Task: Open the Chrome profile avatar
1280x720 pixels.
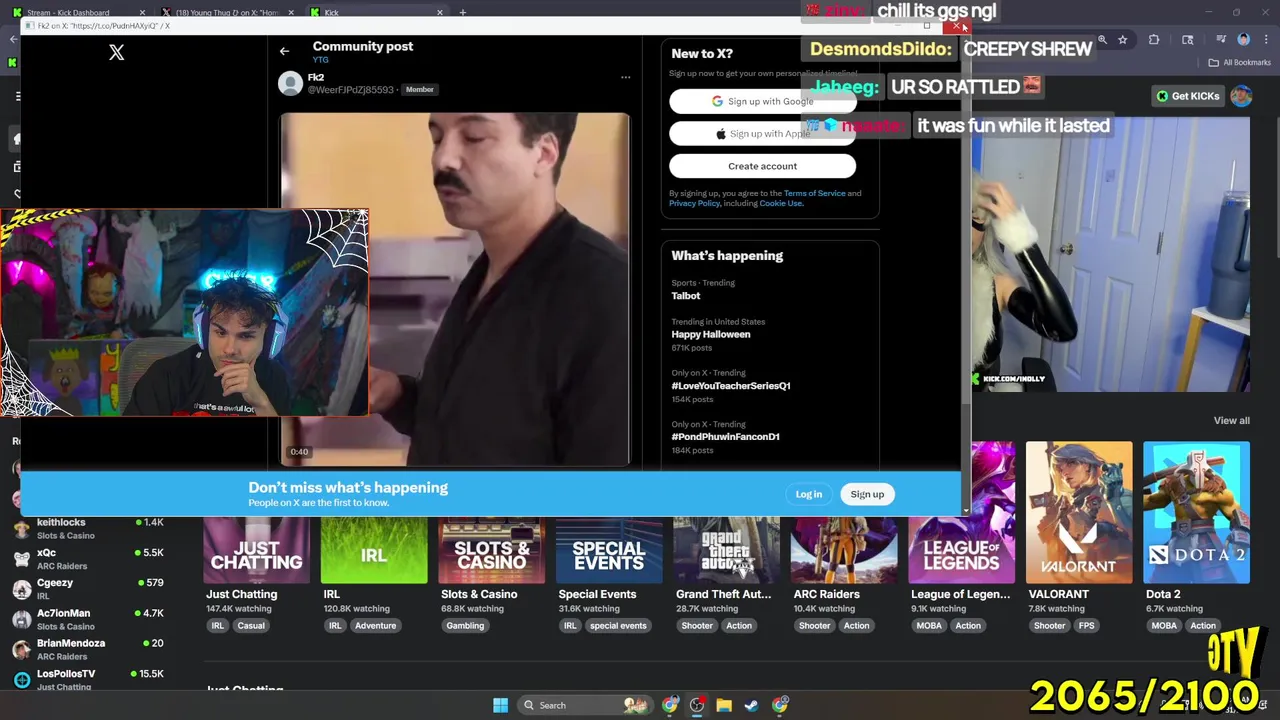Action: click(1244, 40)
